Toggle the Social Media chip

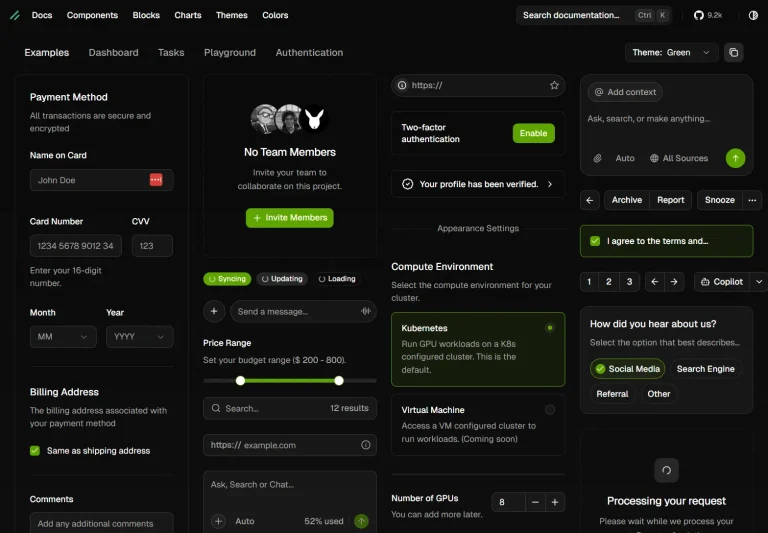[627, 369]
